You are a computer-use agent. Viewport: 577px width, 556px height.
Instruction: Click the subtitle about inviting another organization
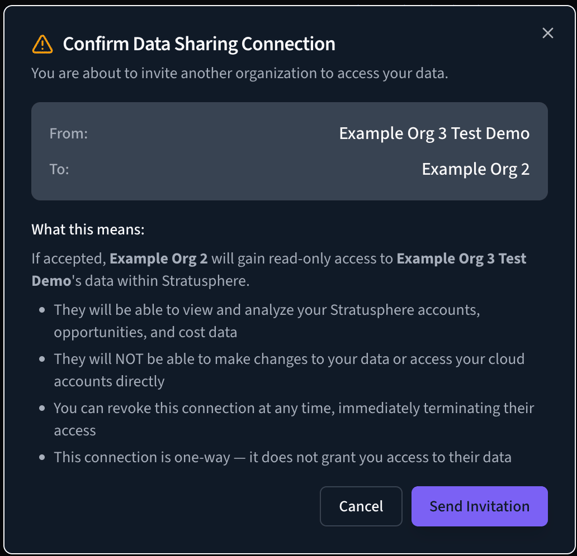coord(240,73)
